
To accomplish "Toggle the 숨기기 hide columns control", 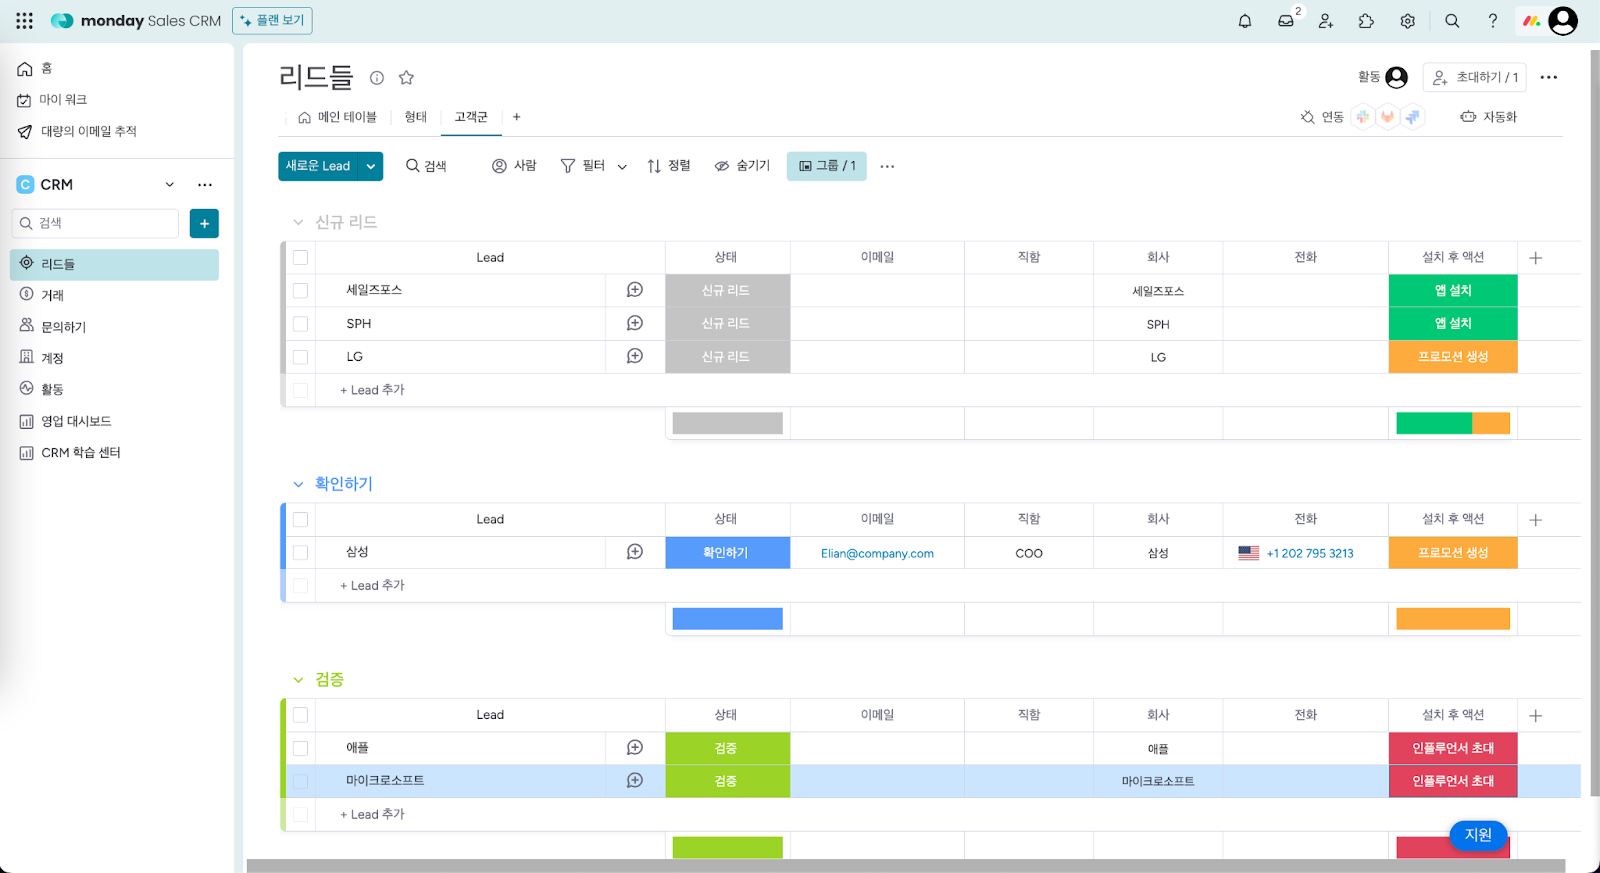I will [742, 166].
